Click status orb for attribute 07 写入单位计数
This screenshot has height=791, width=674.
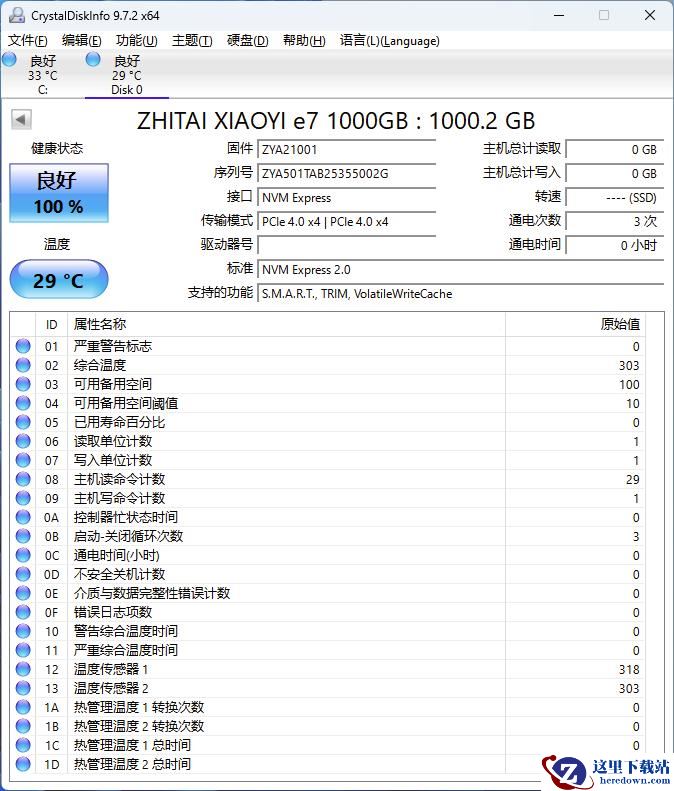pos(23,460)
